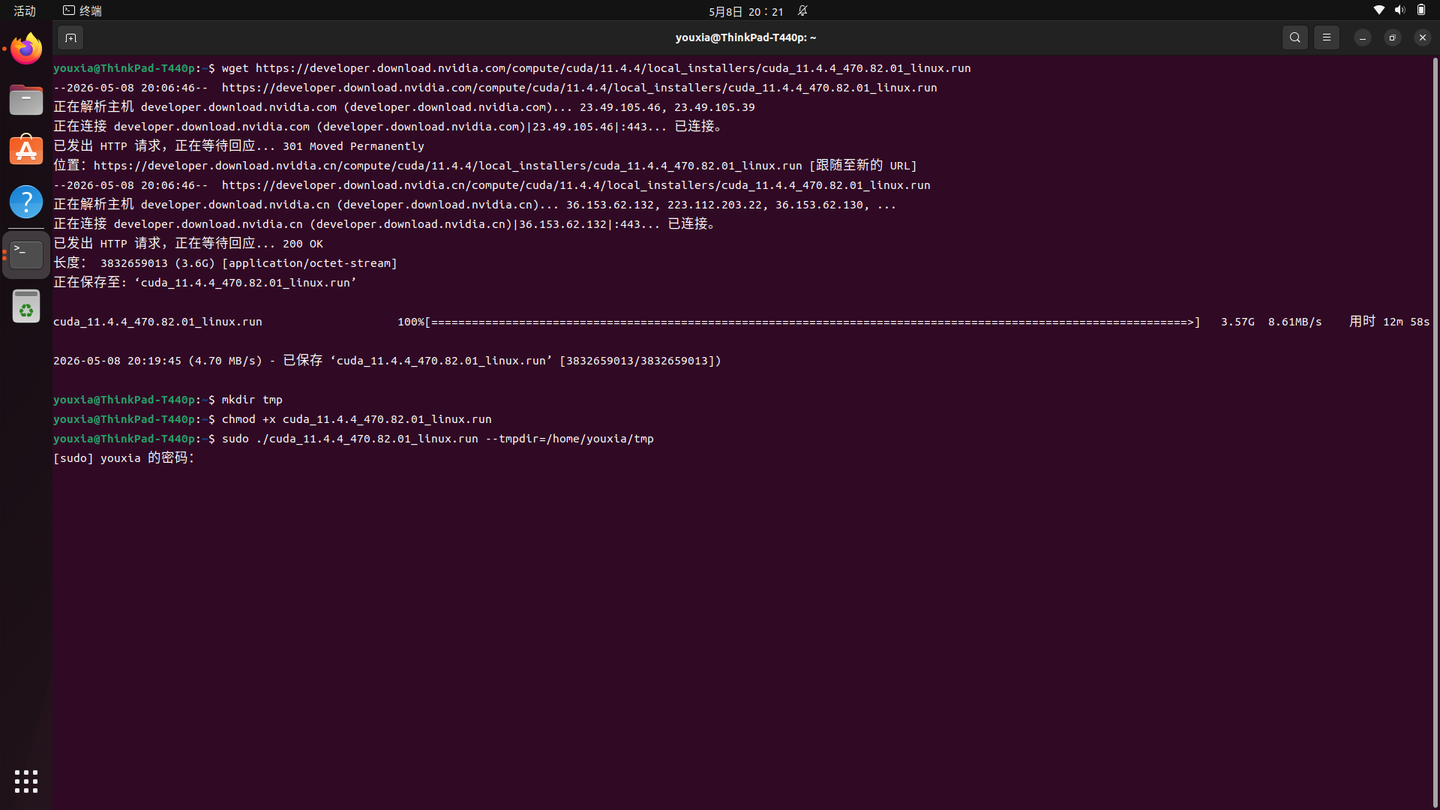The height and width of the screenshot is (810, 1440).
Task: Click the nvidia.cn redirect URL after 位置
Action: coord(448,166)
